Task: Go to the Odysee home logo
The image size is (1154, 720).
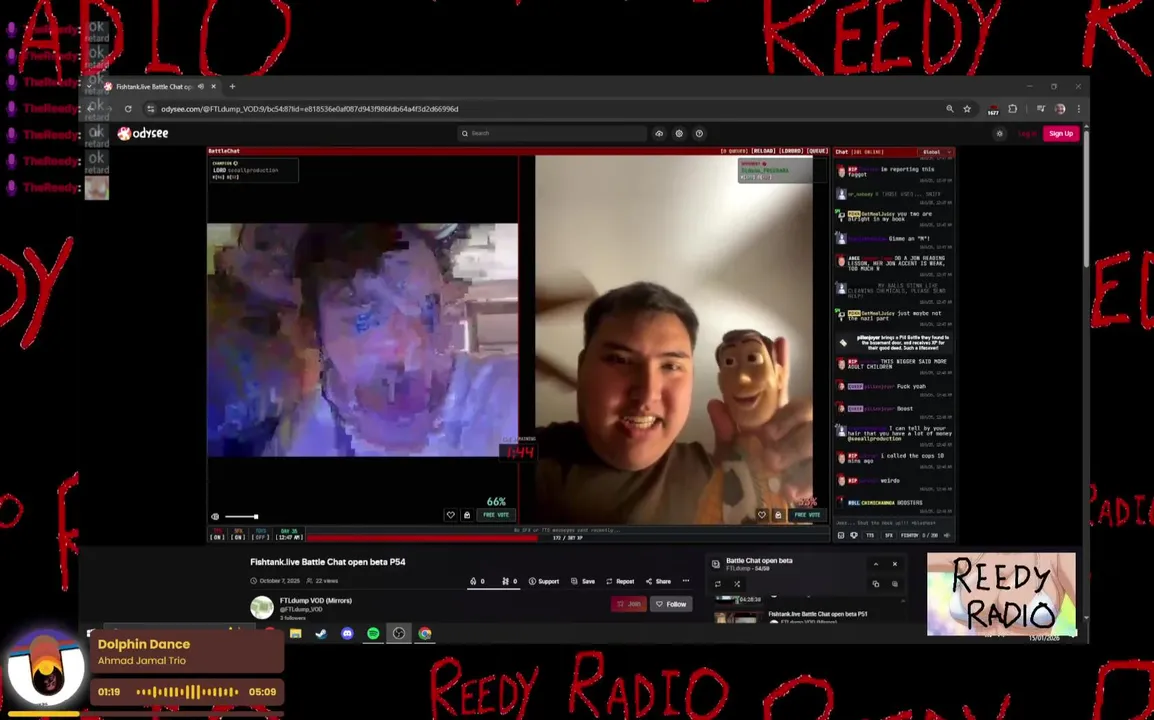Action: click(143, 133)
